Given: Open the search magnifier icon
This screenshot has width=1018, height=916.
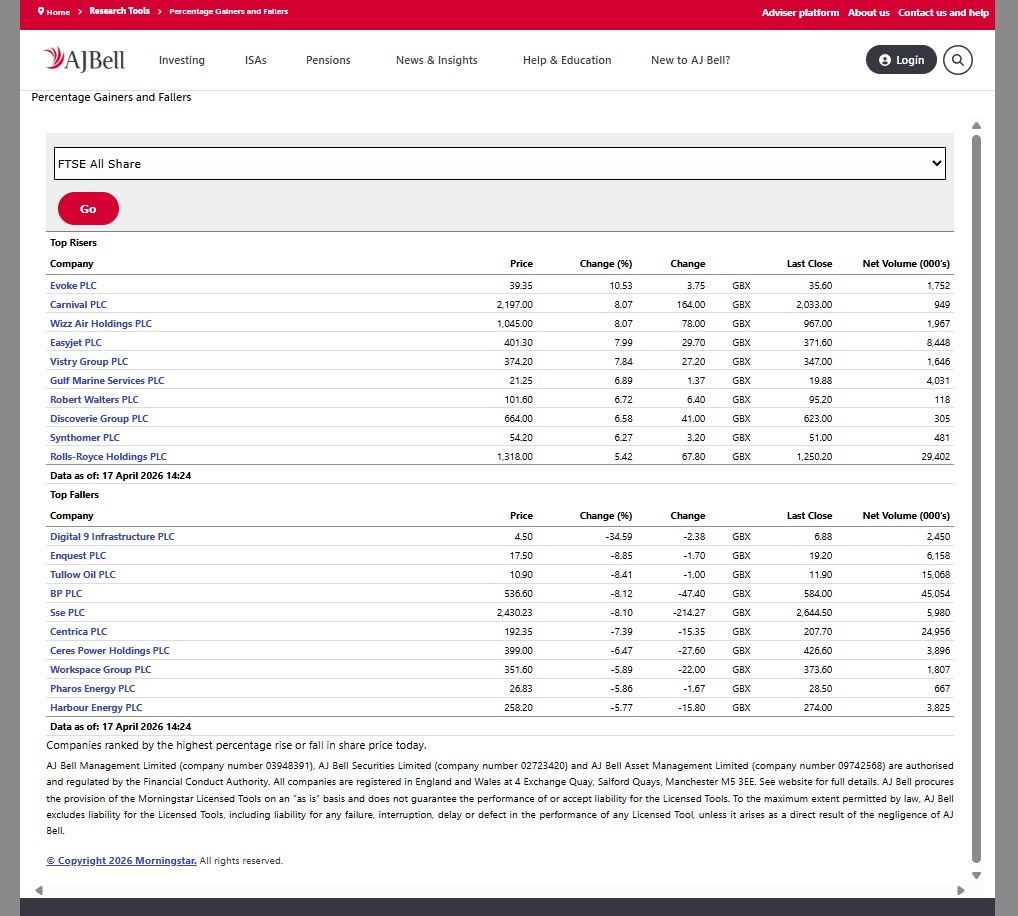Looking at the screenshot, I should [958, 60].
